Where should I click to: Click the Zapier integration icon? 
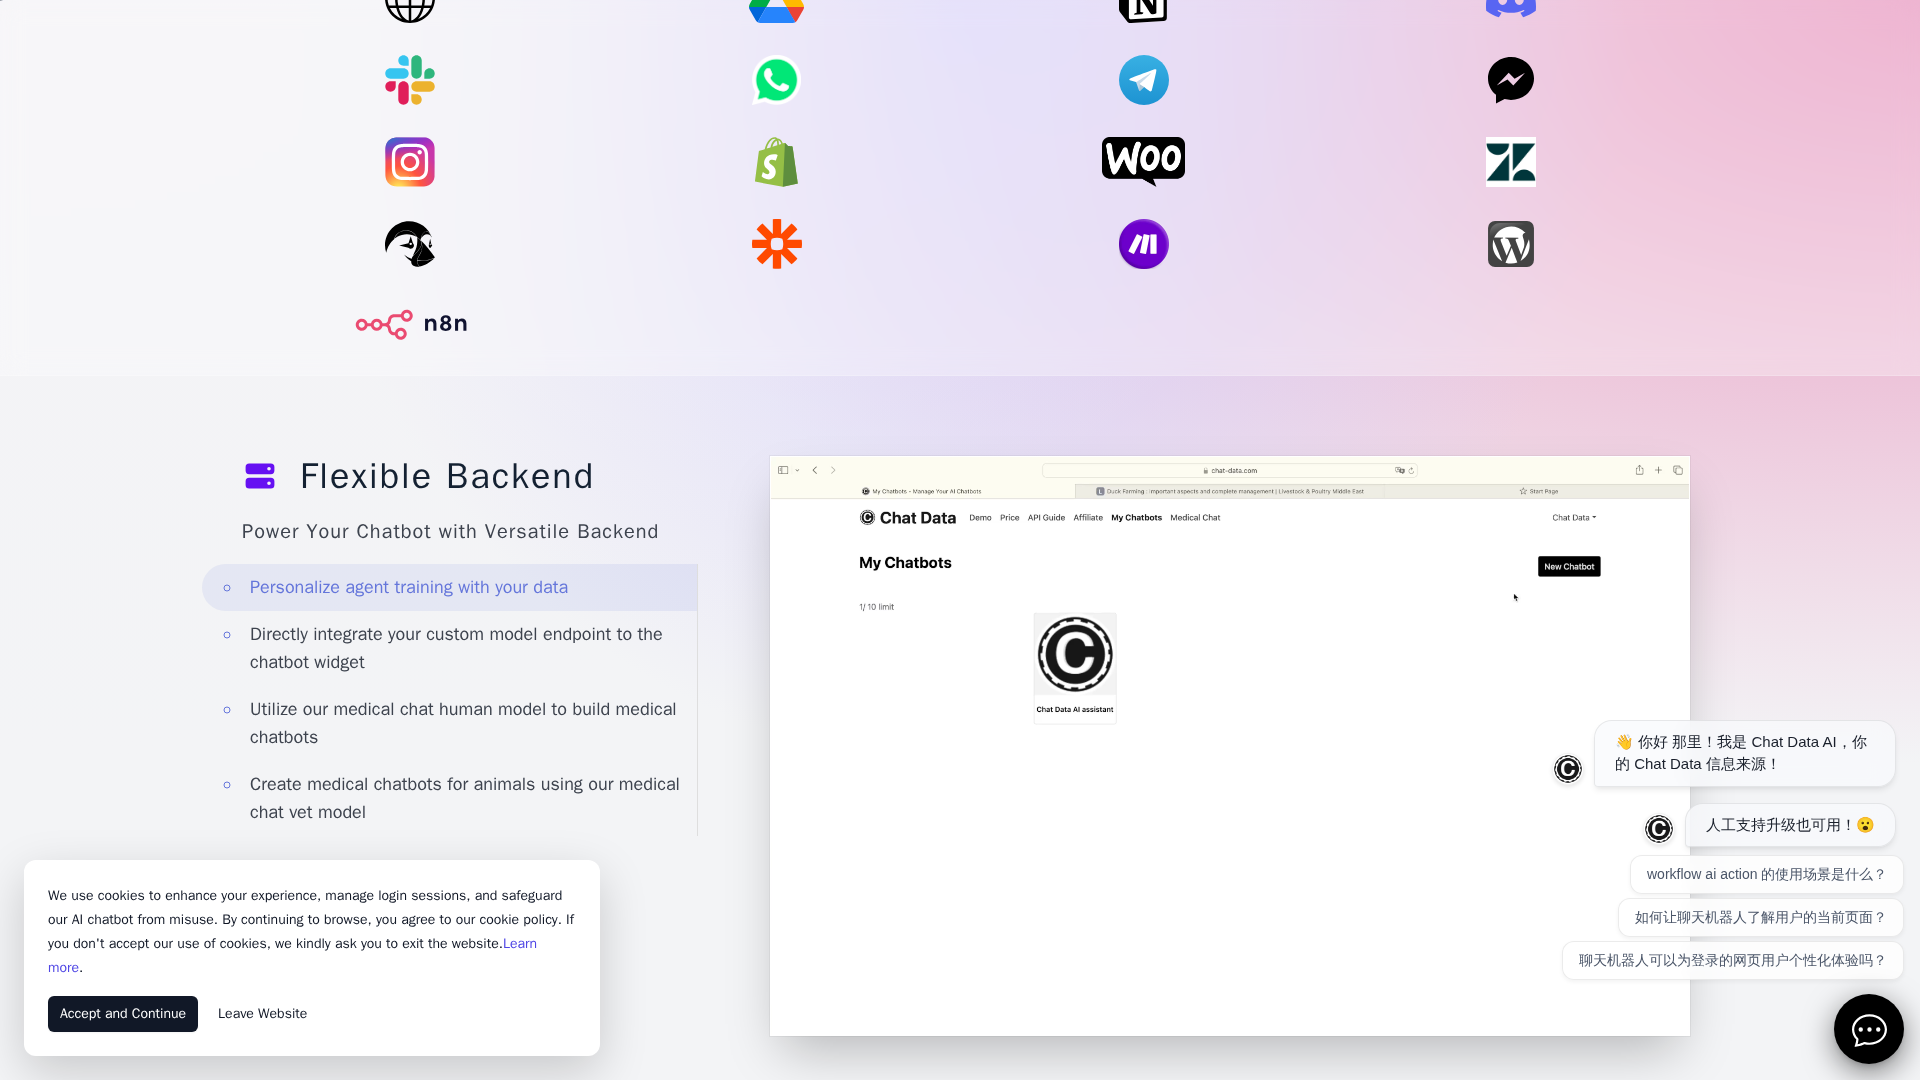click(x=776, y=244)
